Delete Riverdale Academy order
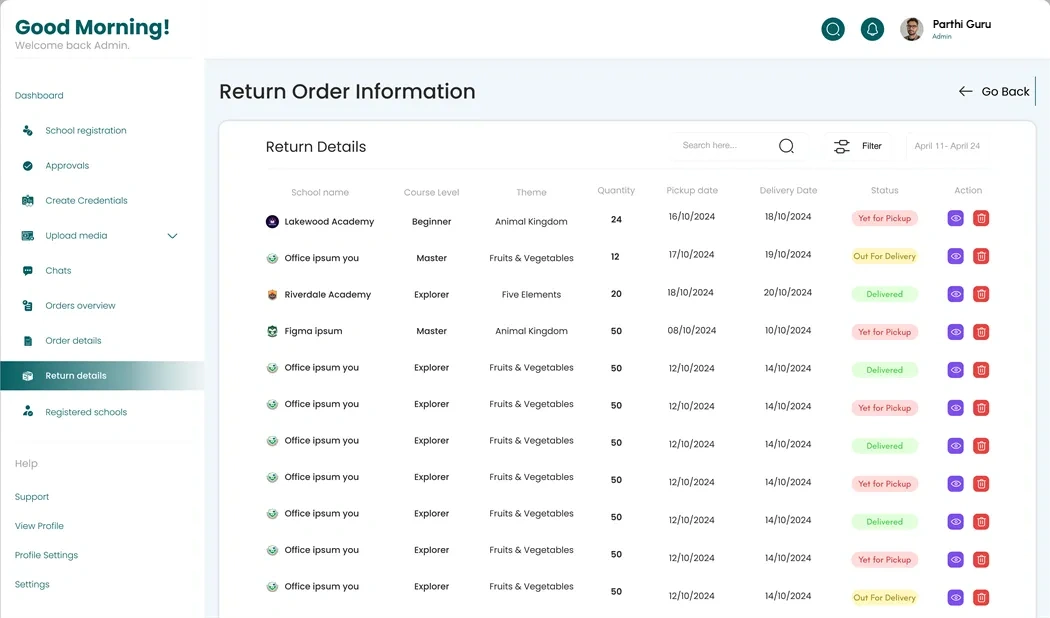 (981, 294)
